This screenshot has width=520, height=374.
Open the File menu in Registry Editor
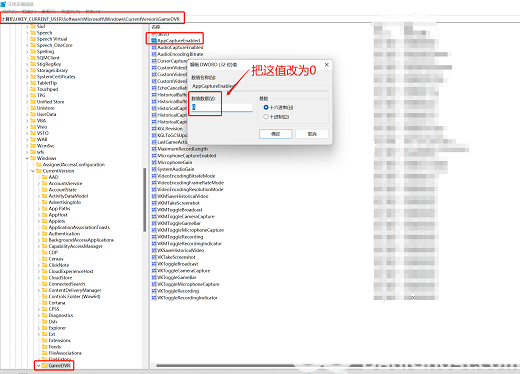tap(10, 12)
